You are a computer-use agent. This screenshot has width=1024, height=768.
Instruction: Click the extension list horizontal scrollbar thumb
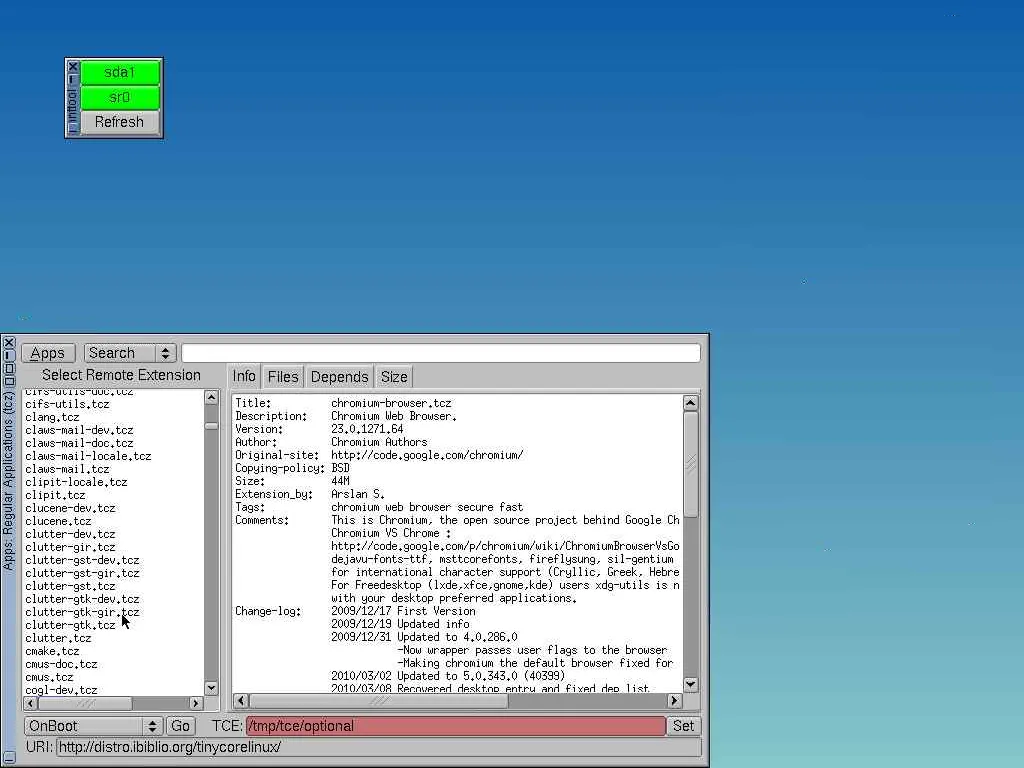[x=85, y=703]
